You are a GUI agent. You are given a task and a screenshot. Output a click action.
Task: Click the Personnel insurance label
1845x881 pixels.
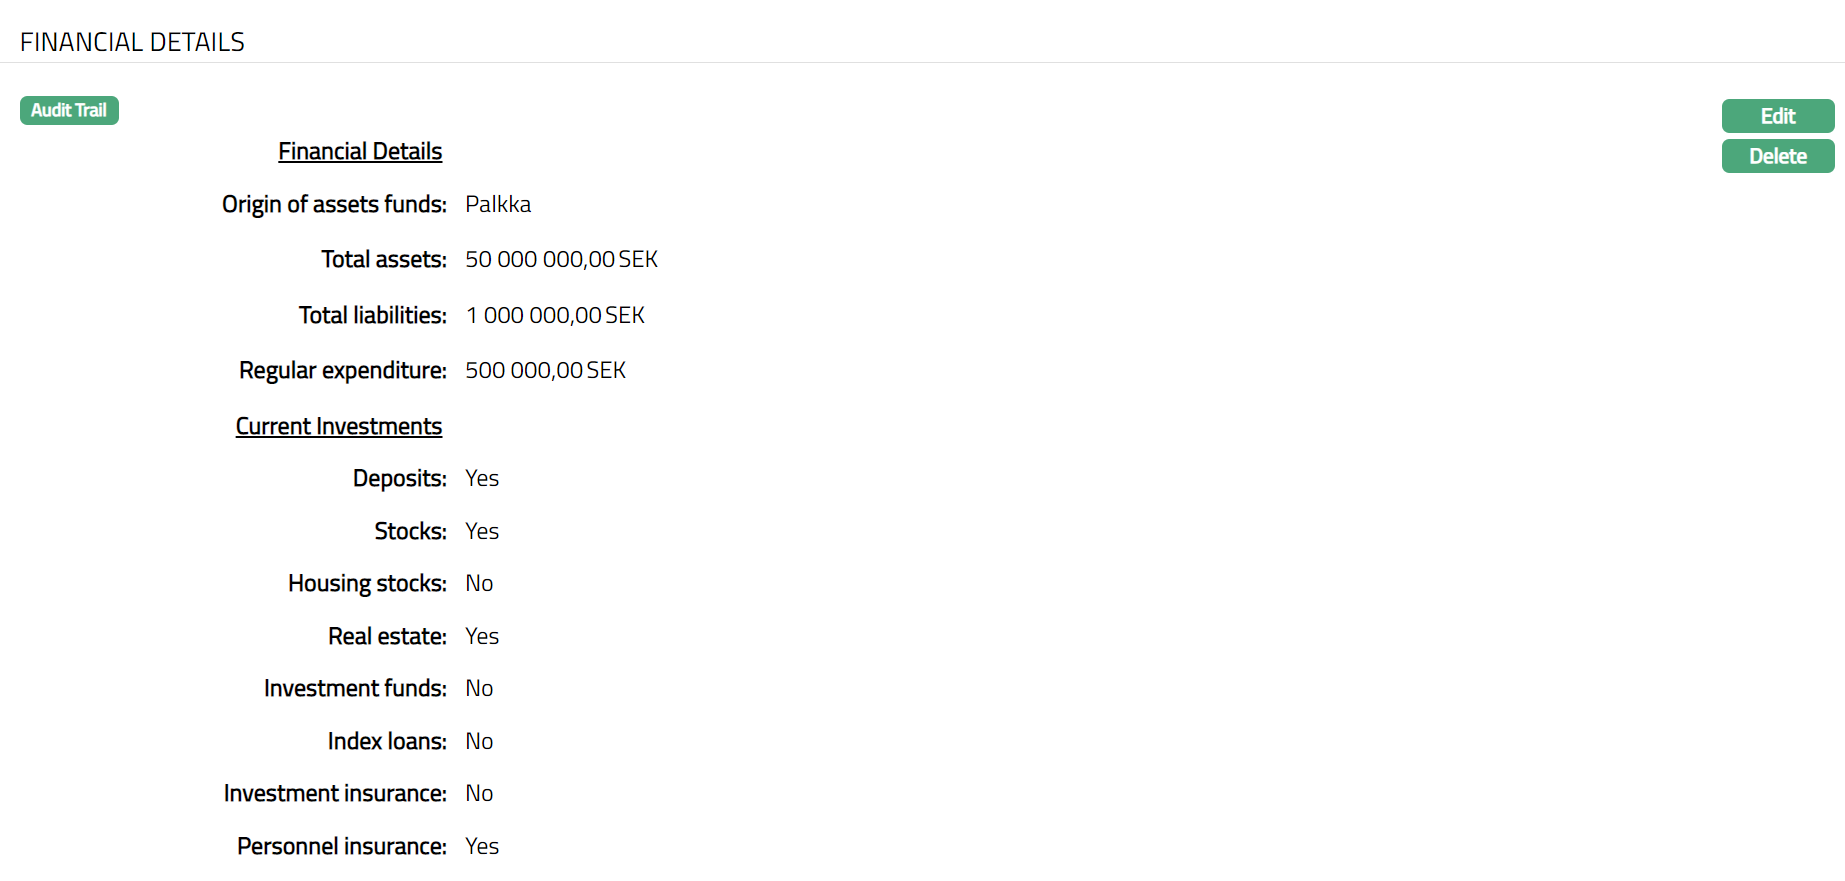click(x=342, y=846)
